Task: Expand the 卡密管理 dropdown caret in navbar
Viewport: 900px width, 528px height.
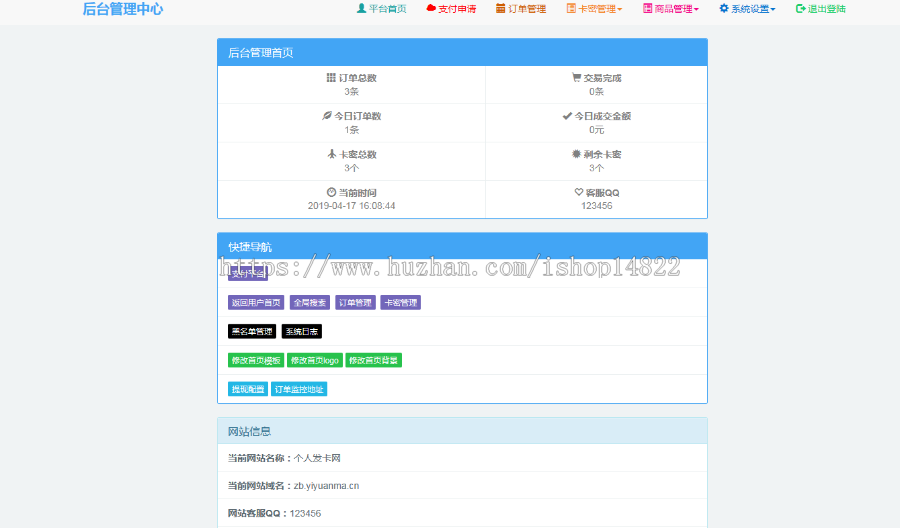Action: (620, 9)
